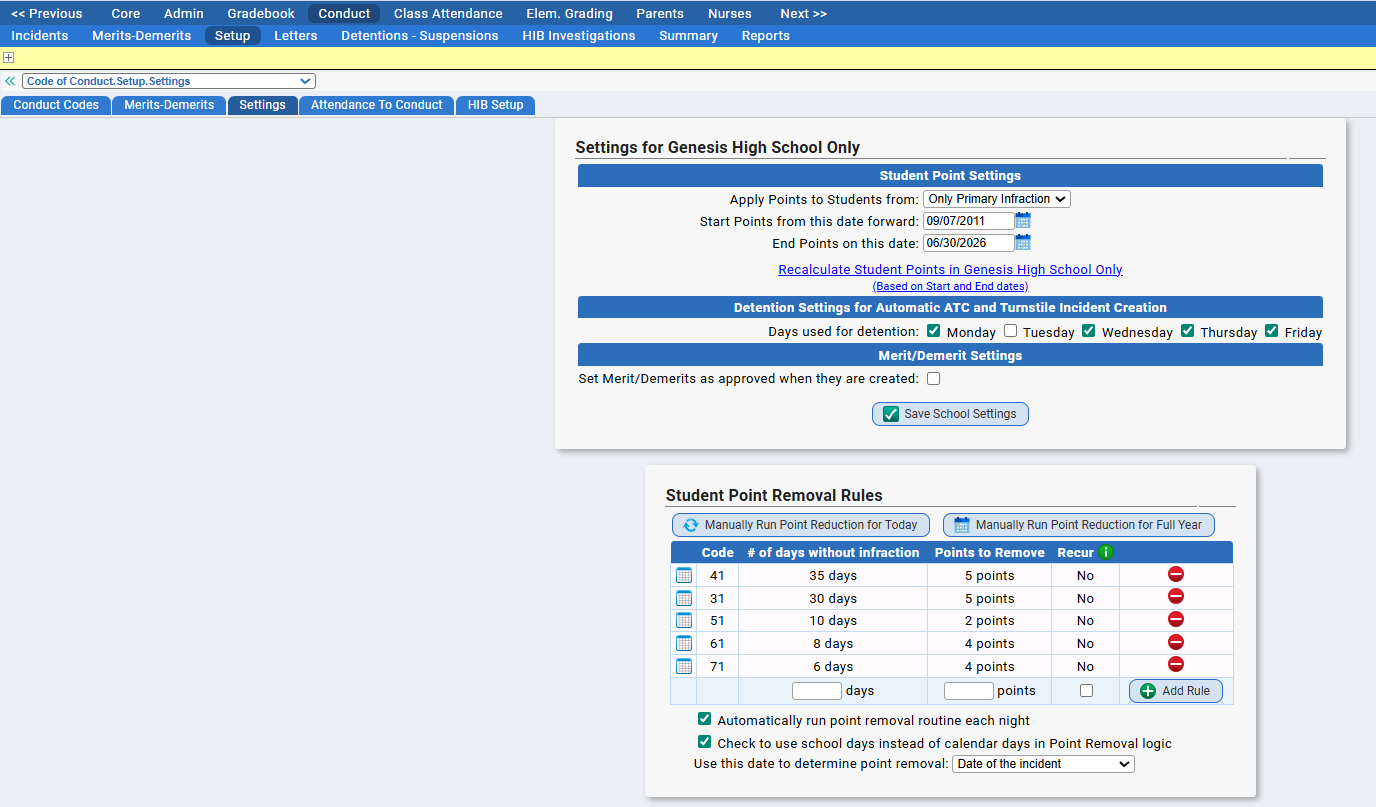Viewport: 1376px width, 807px height.
Task: Switch to the Merits-Demerits tab beside Conduct Codes
Action: (x=169, y=105)
